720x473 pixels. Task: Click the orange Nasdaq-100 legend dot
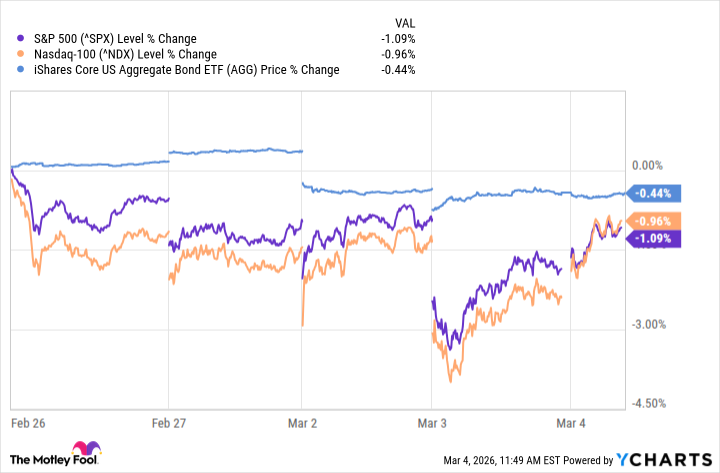click(11, 54)
